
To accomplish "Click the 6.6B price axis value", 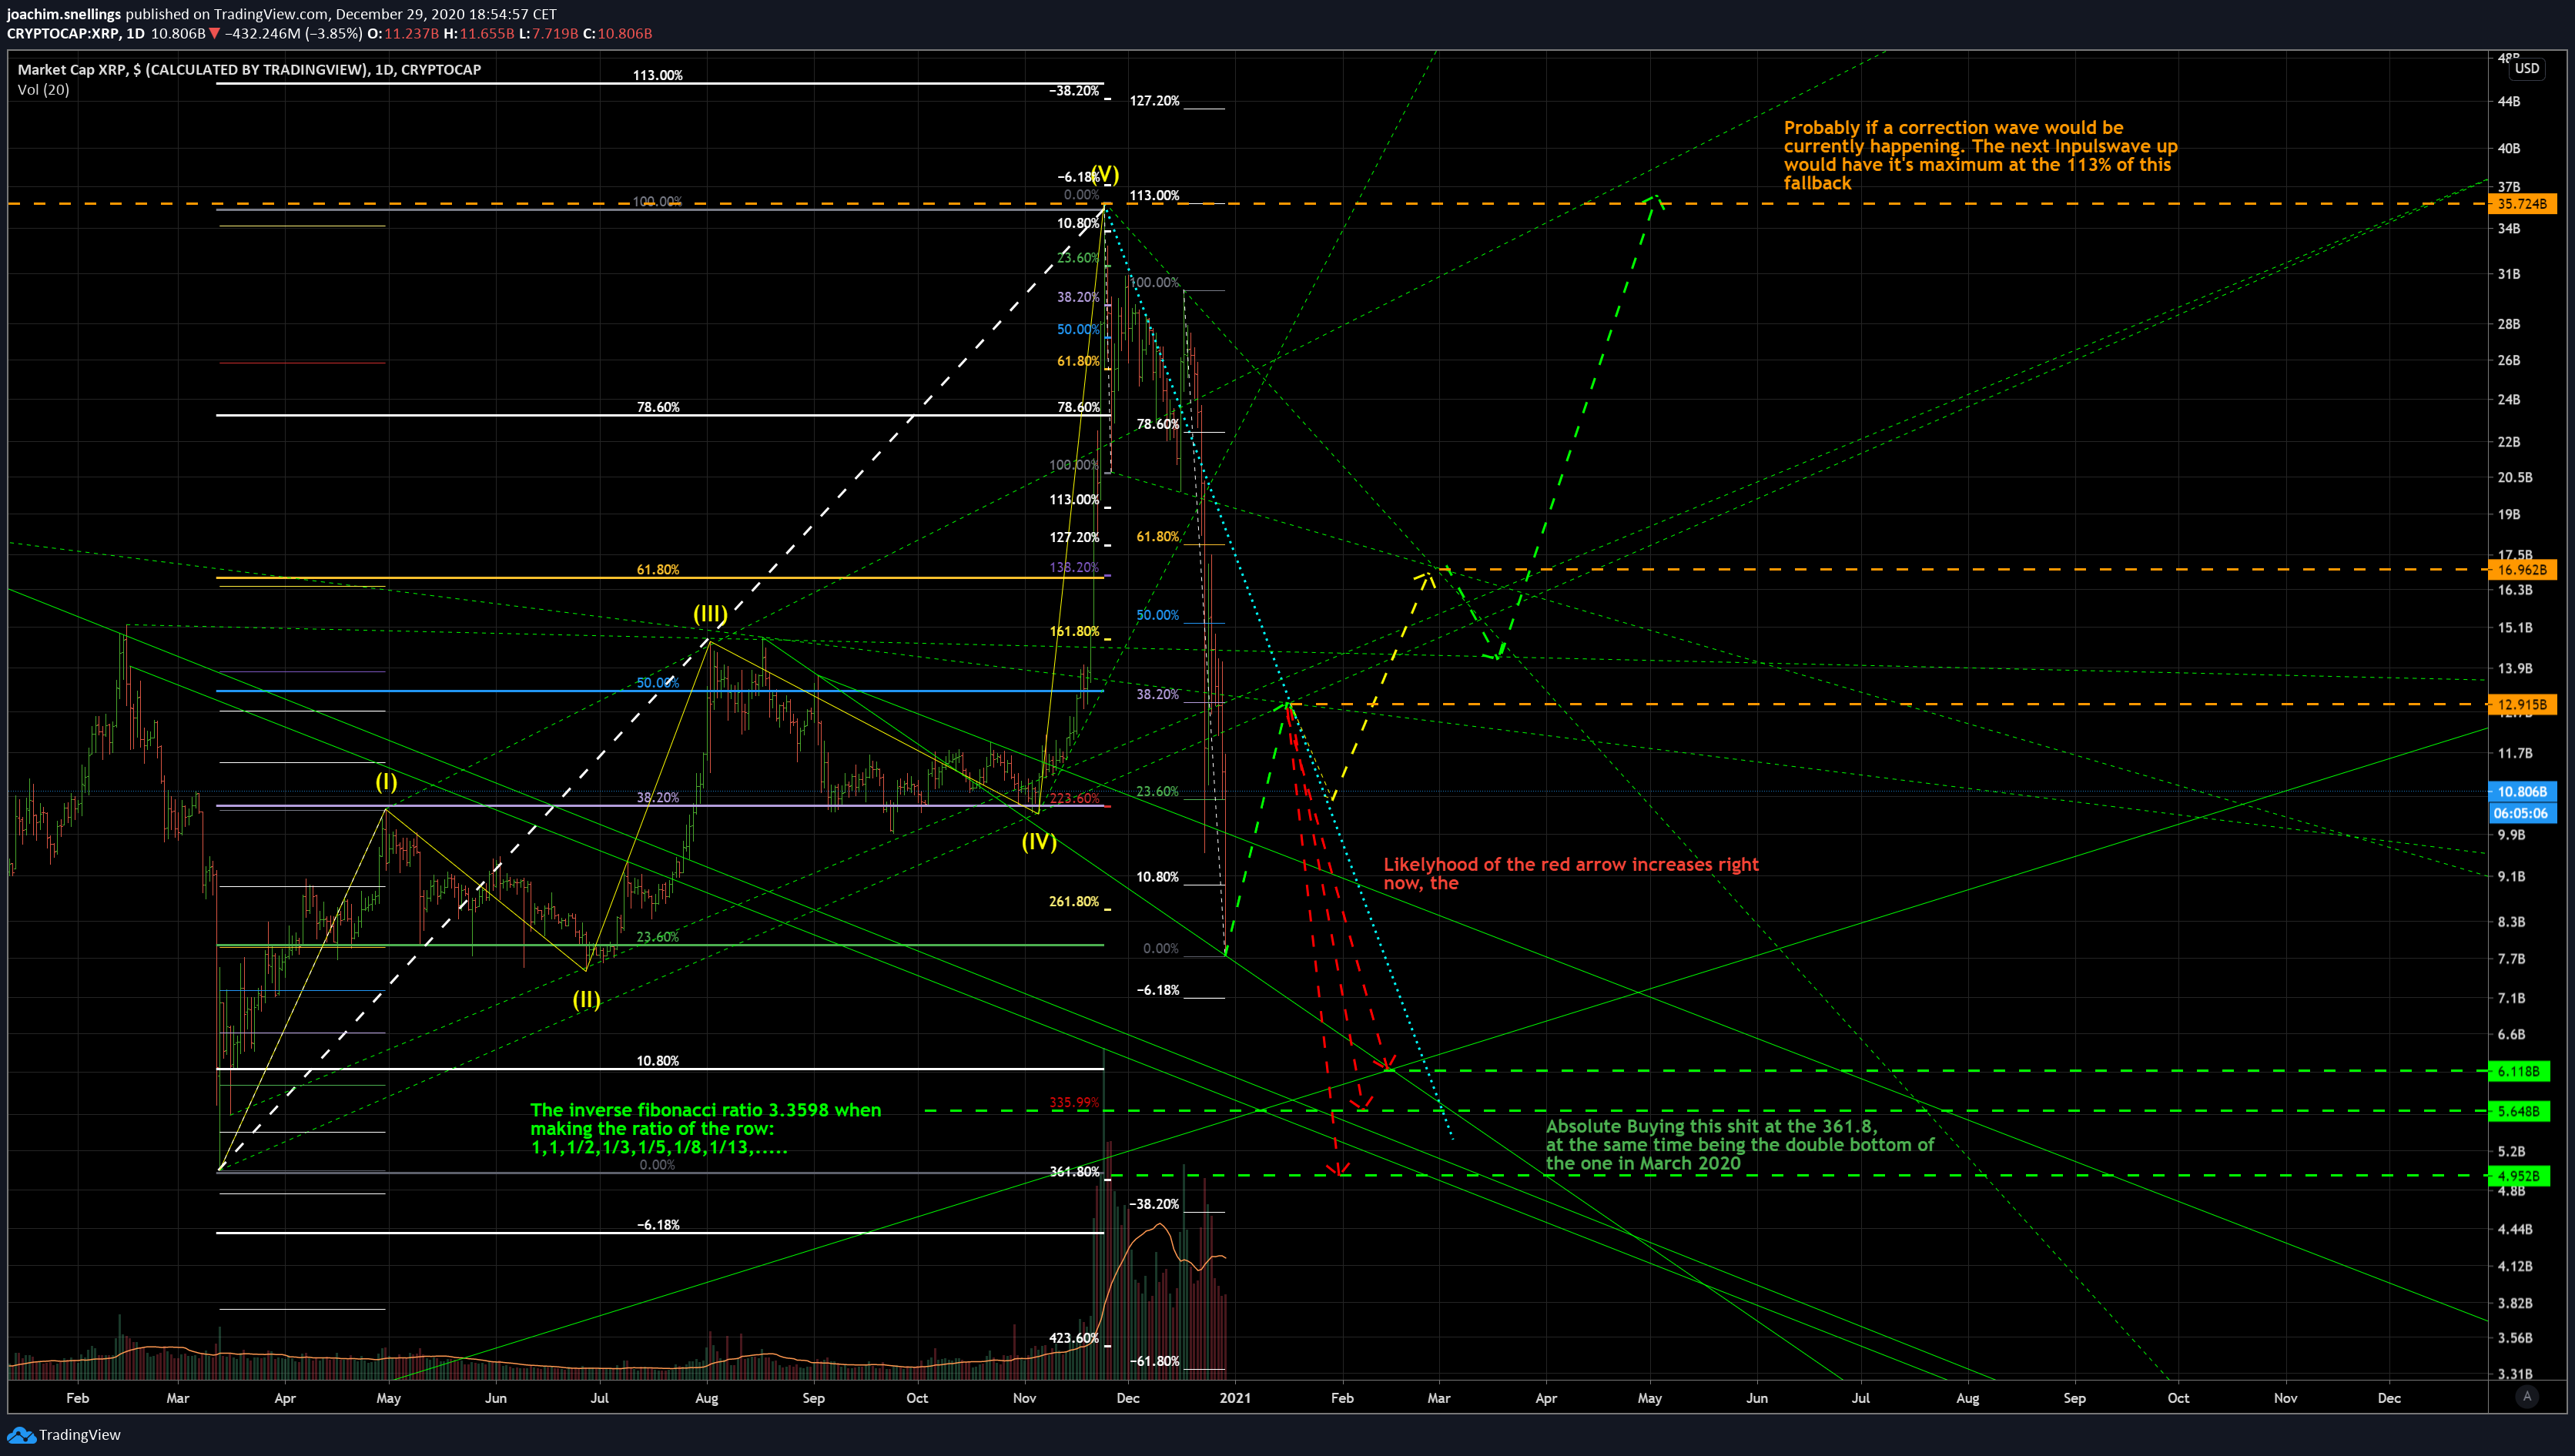I will [x=2511, y=1034].
